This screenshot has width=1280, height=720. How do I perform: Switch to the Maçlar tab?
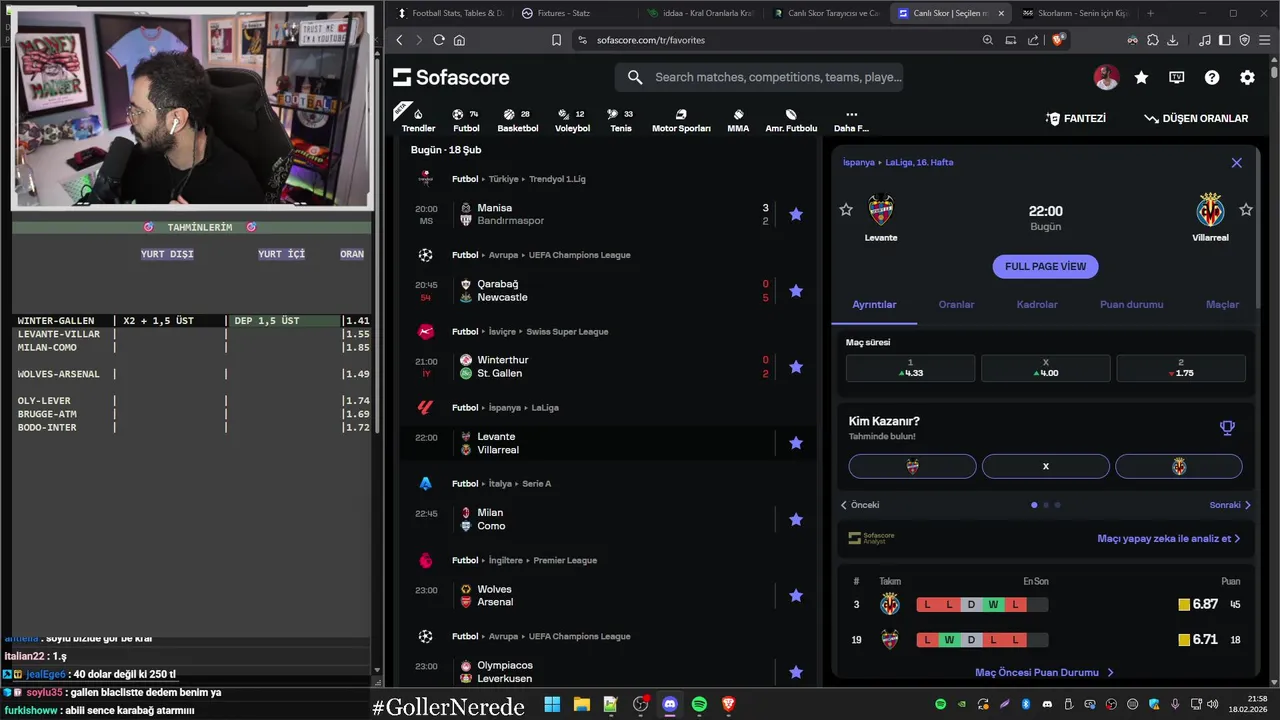[x=1222, y=304]
